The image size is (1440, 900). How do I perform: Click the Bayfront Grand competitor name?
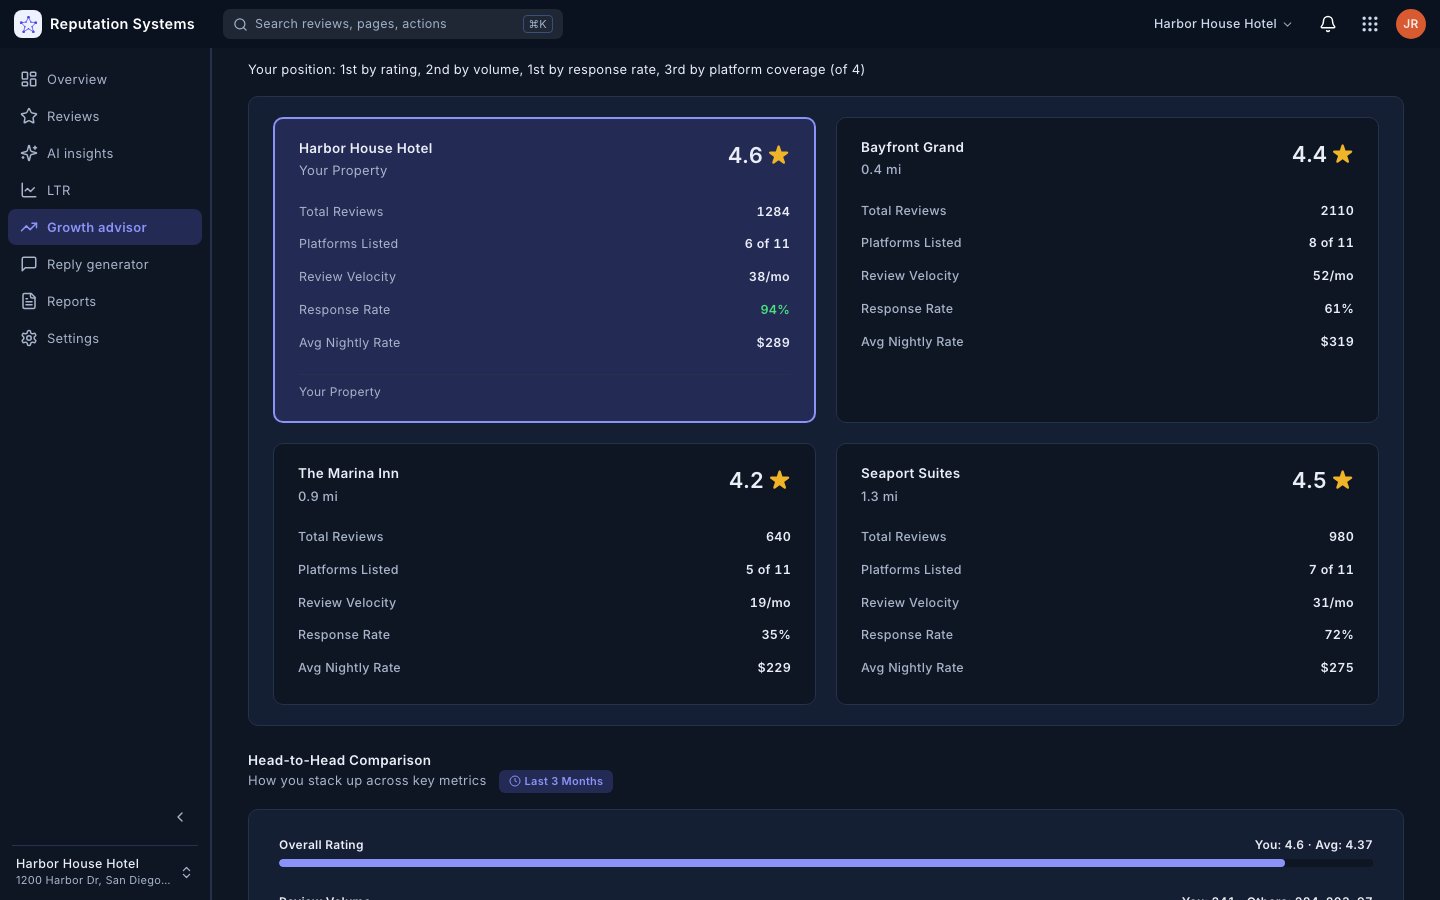click(912, 147)
